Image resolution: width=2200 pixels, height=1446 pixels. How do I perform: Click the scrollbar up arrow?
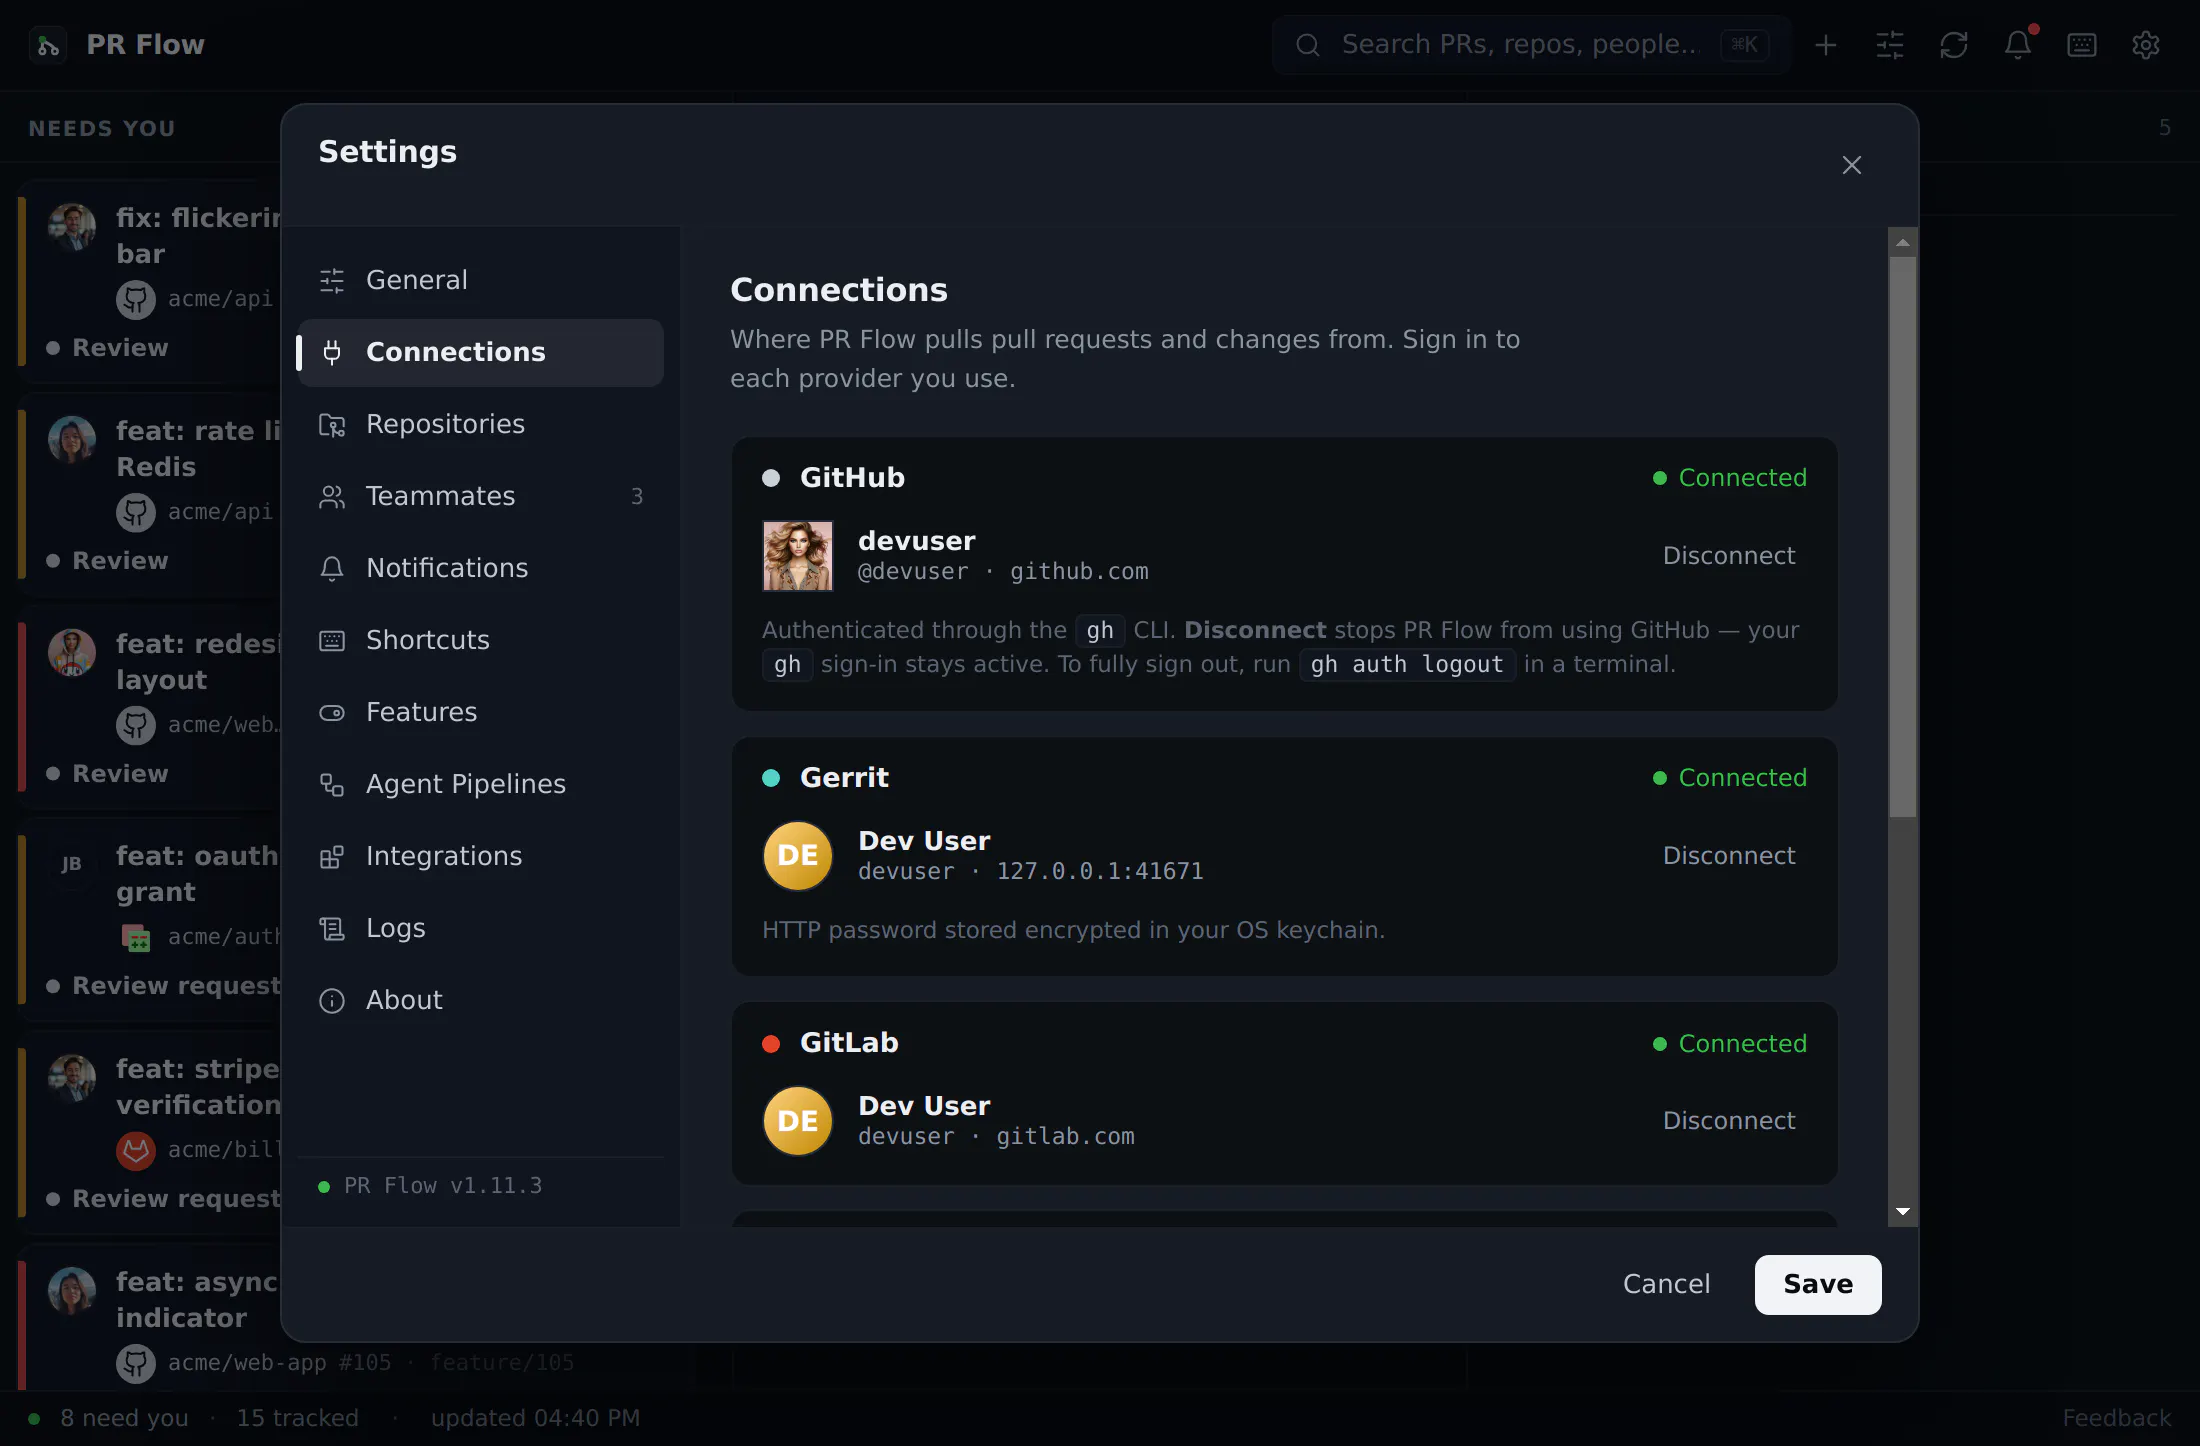1902,243
